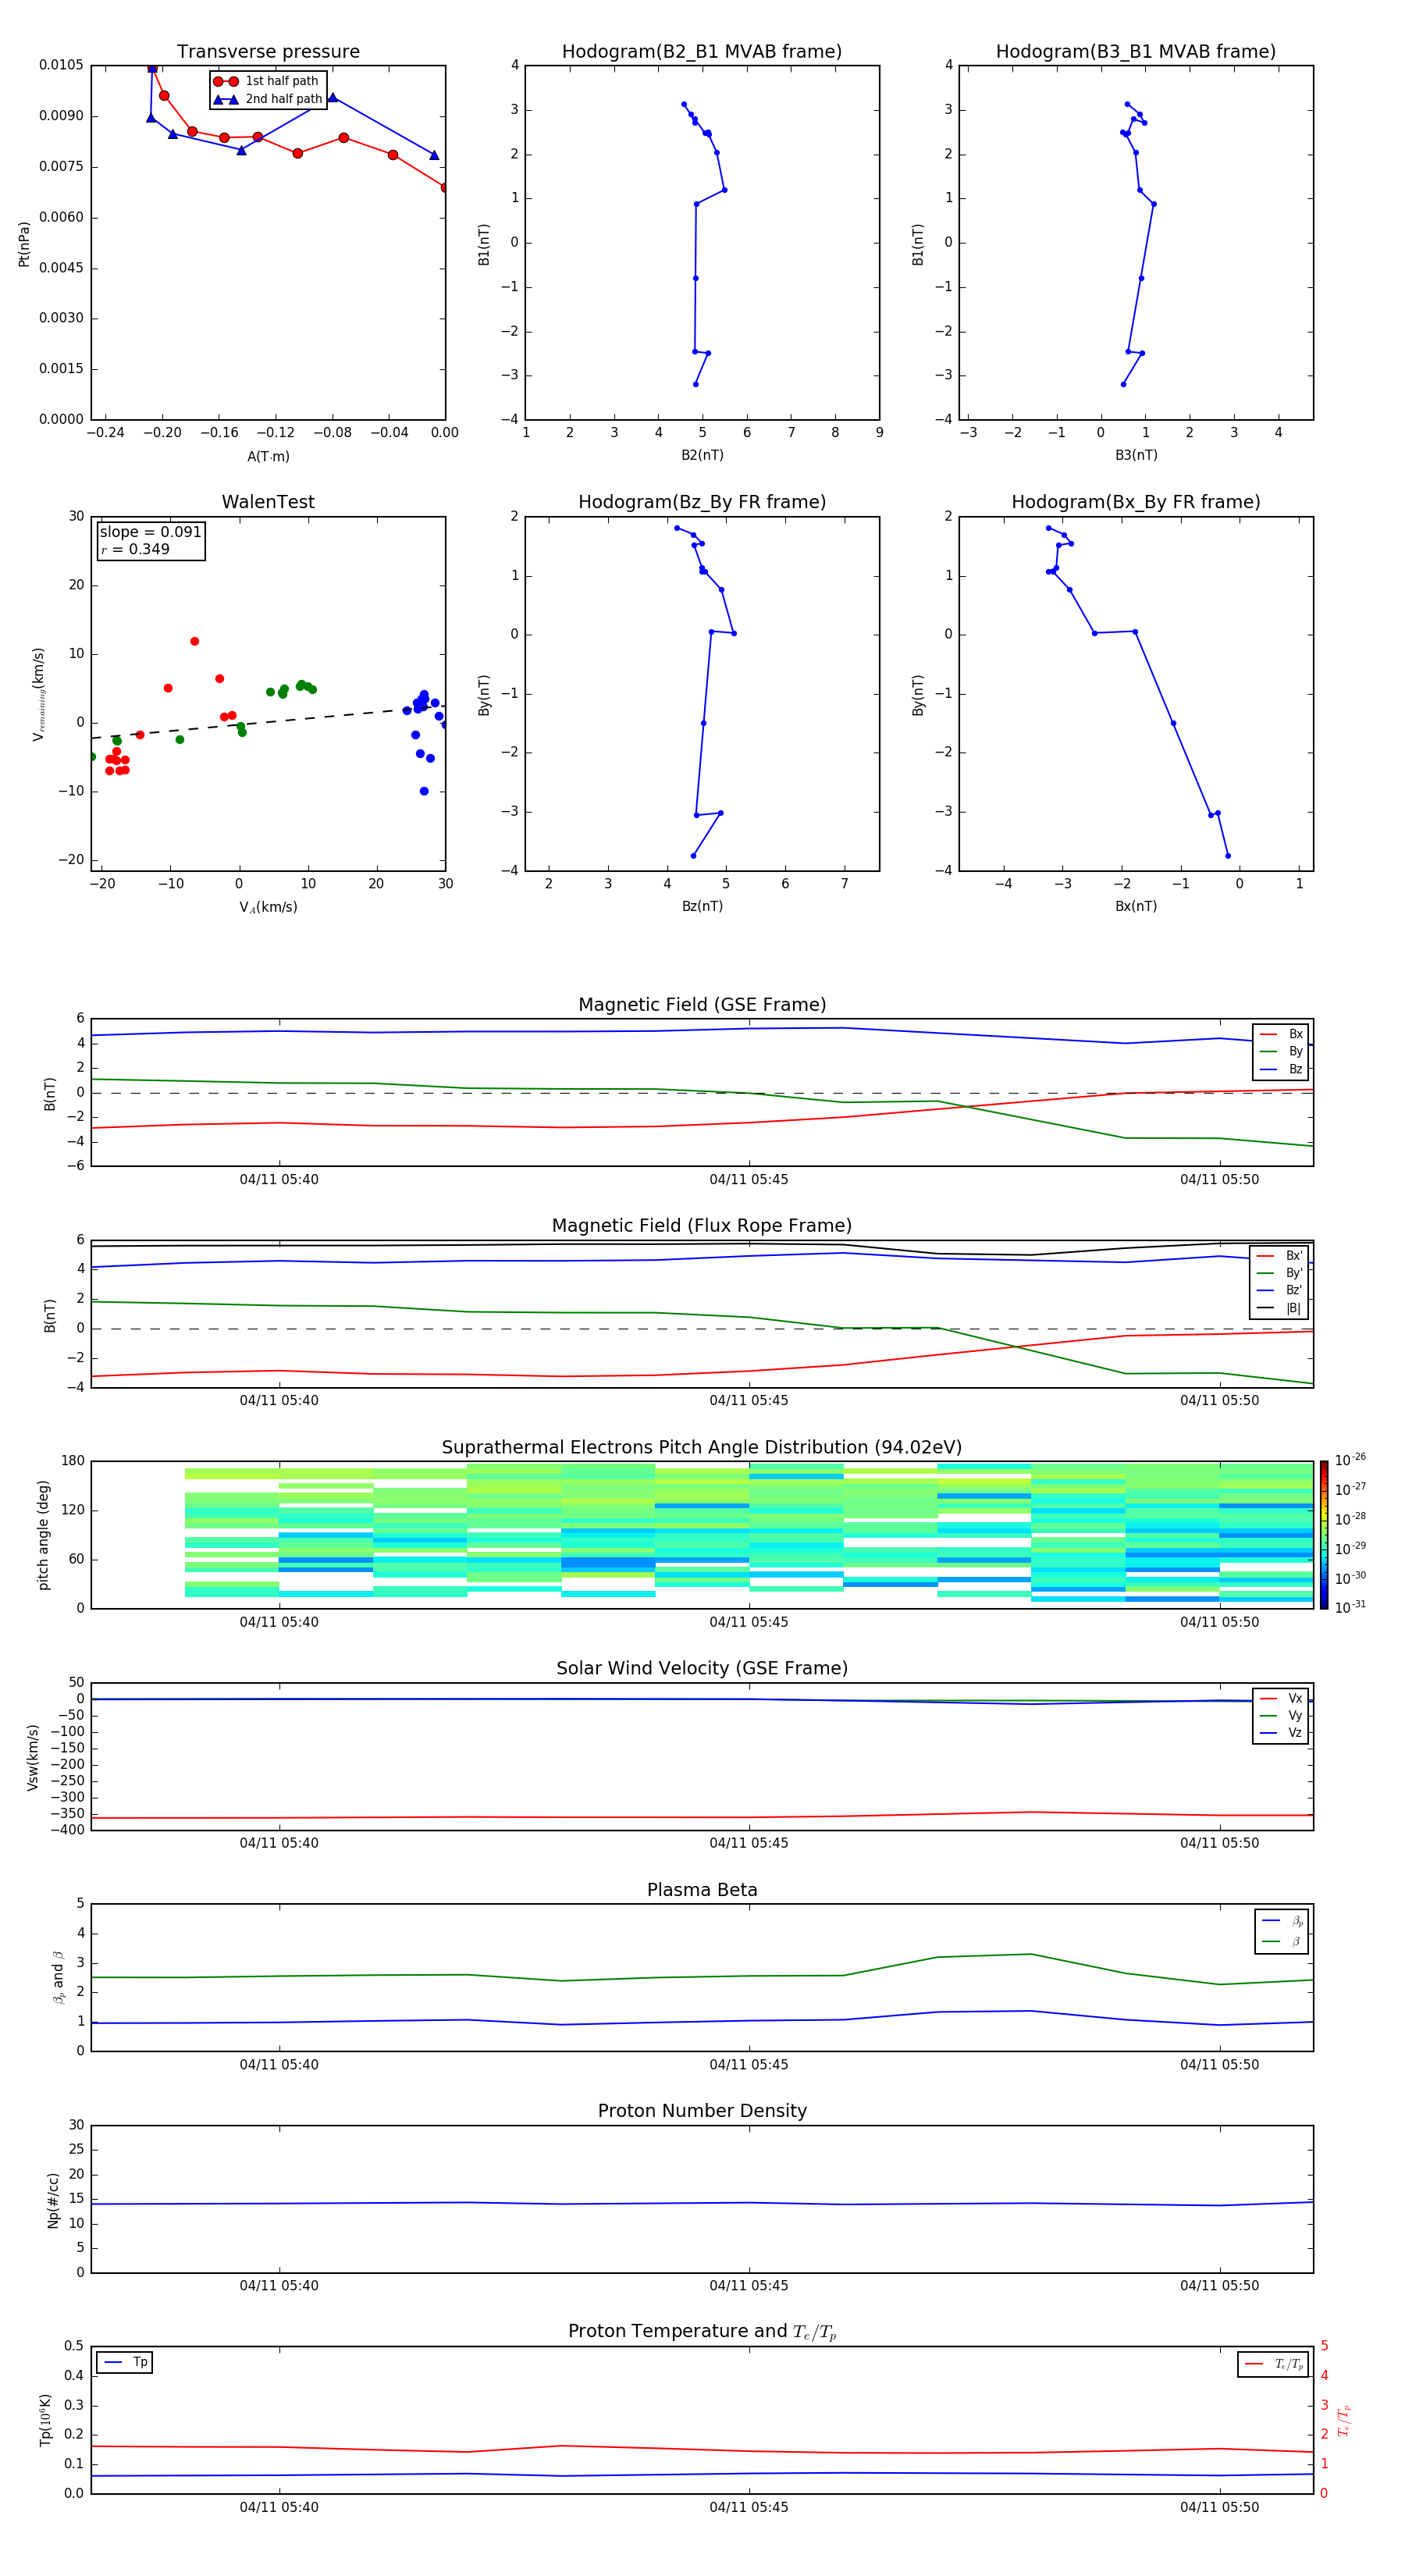Click the Proton Number Density title
Image resolution: width=1405 pixels, height=2576 pixels.
[x=702, y=2111]
